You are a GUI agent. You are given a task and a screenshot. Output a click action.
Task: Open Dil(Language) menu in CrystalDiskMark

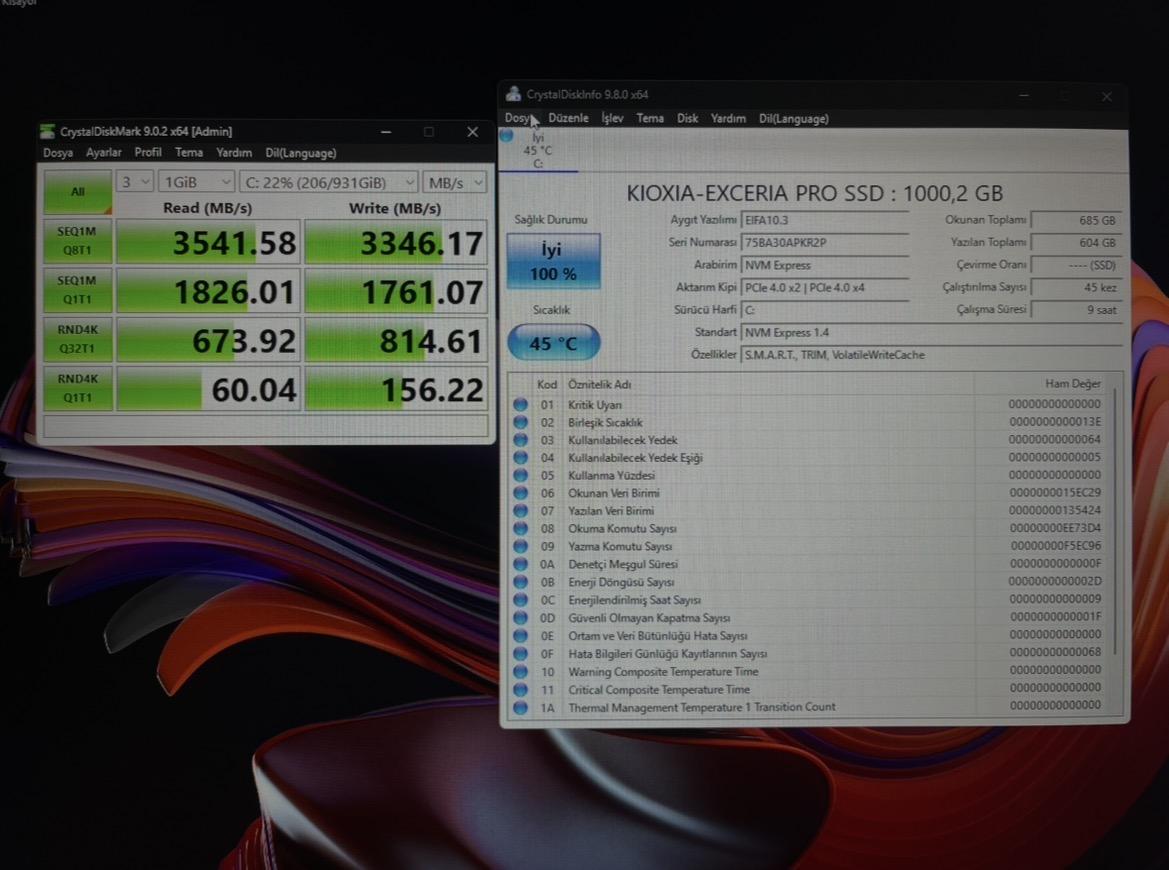click(x=300, y=153)
